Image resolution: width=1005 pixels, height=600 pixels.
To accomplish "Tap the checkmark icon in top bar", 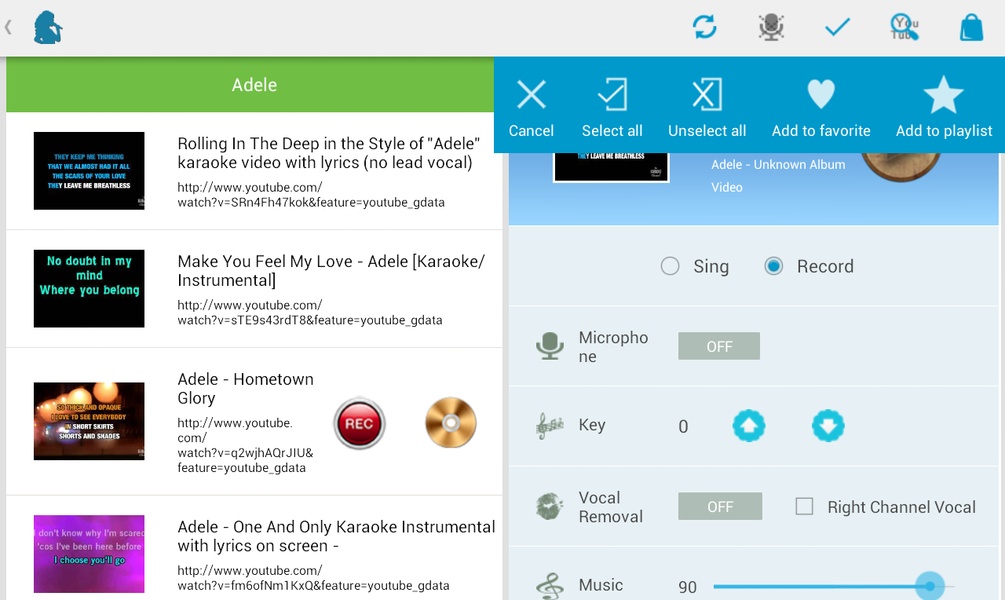I will point(837,27).
